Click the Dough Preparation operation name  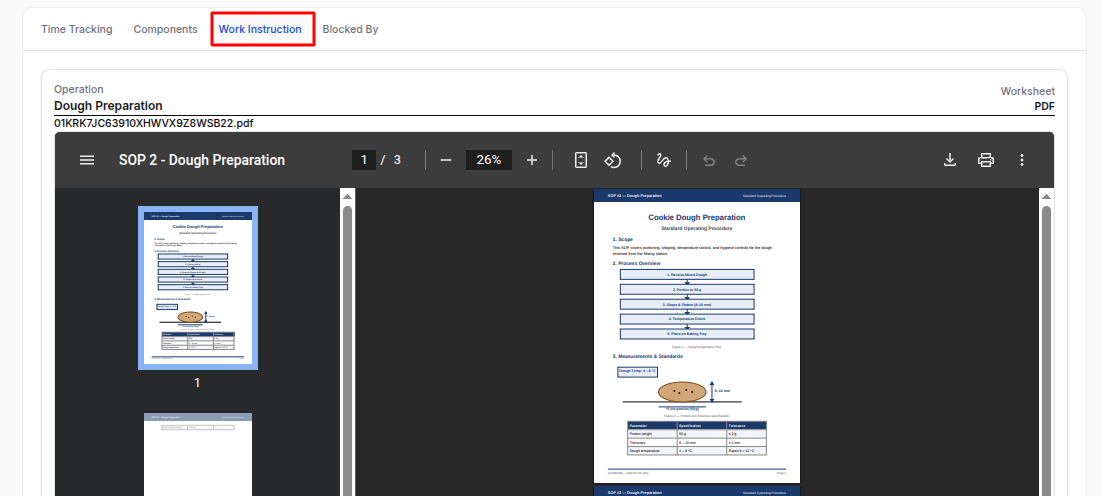pyautogui.click(x=108, y=106)
